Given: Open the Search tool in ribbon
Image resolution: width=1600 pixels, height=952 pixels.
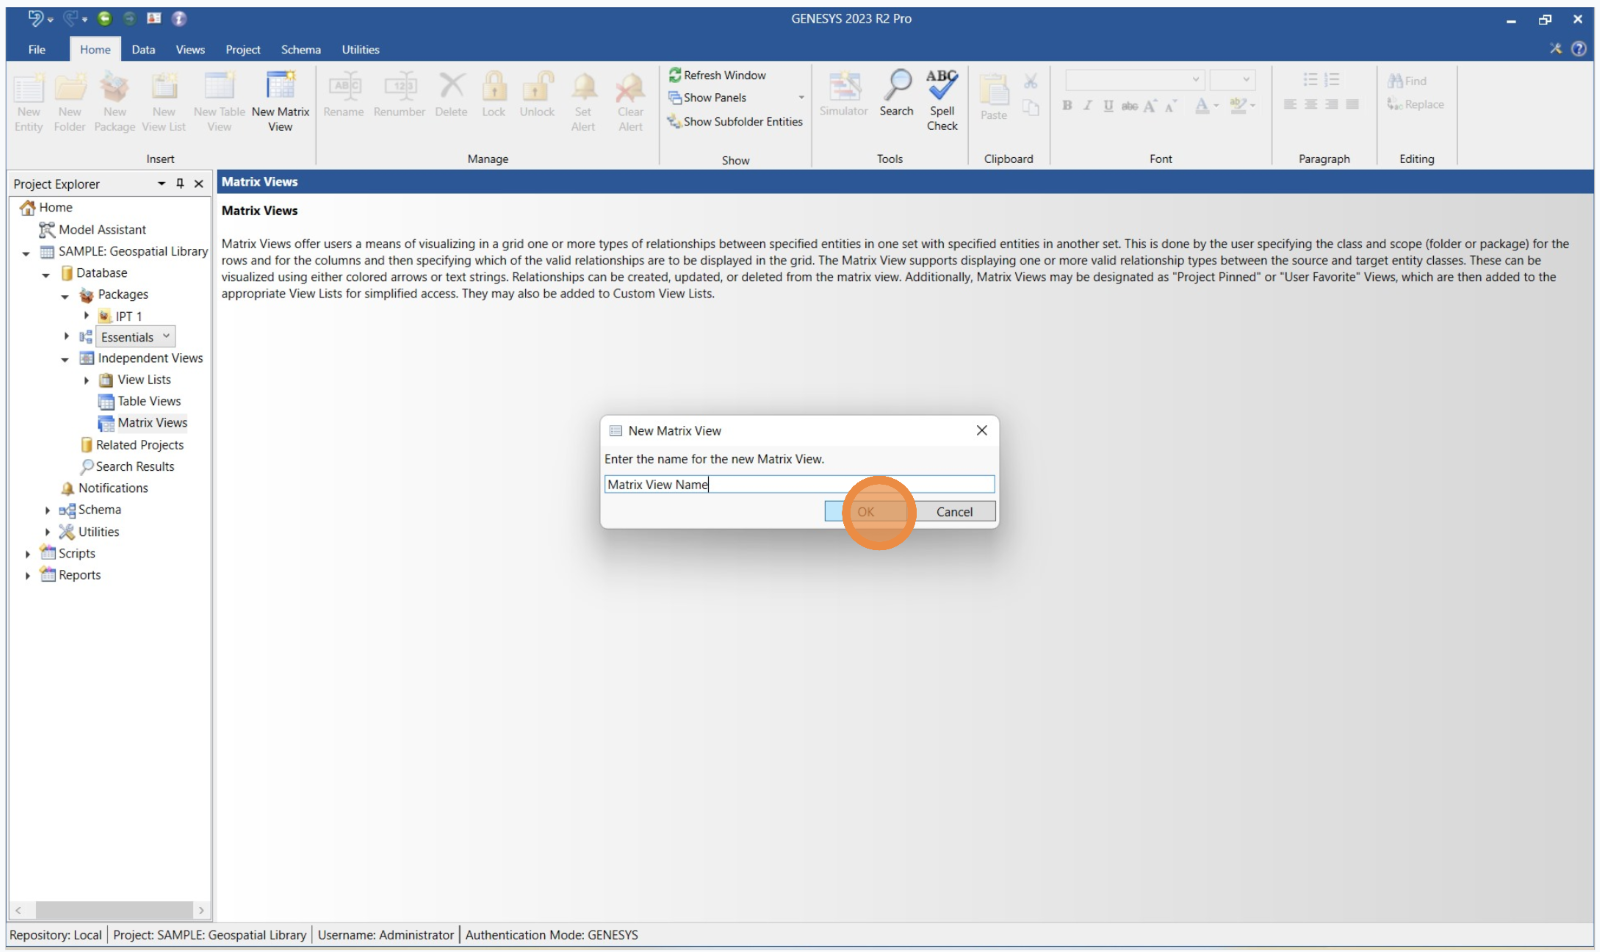Looking at the screenshot, I should coord(896,88).
